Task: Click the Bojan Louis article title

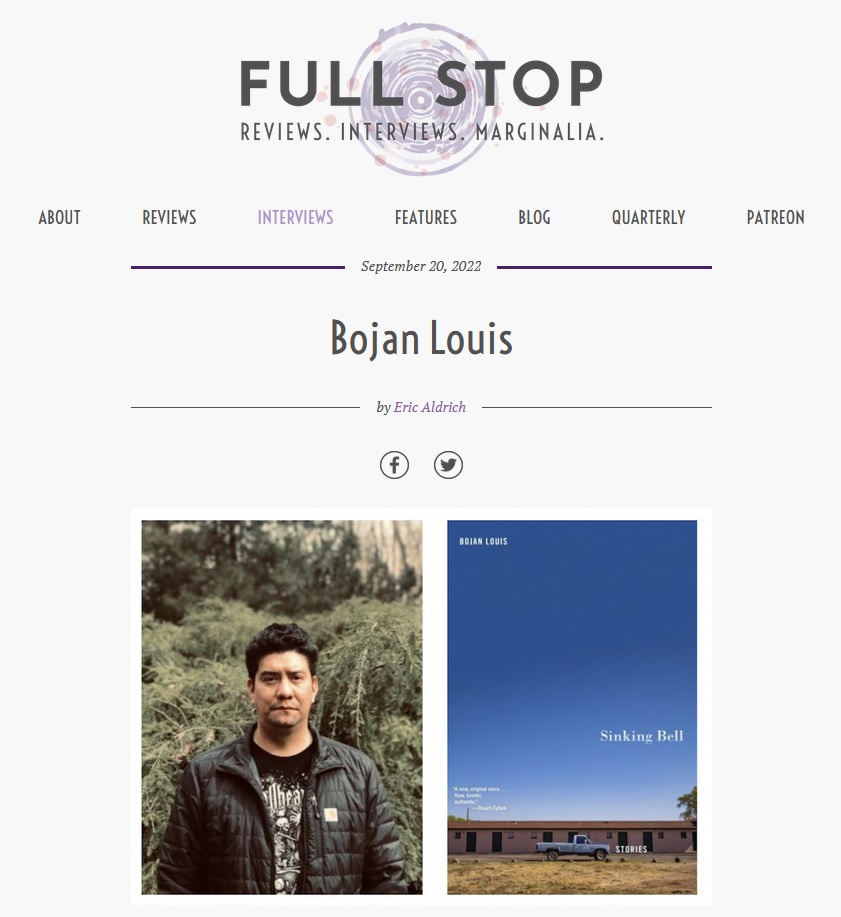Action: click(421, 338)
